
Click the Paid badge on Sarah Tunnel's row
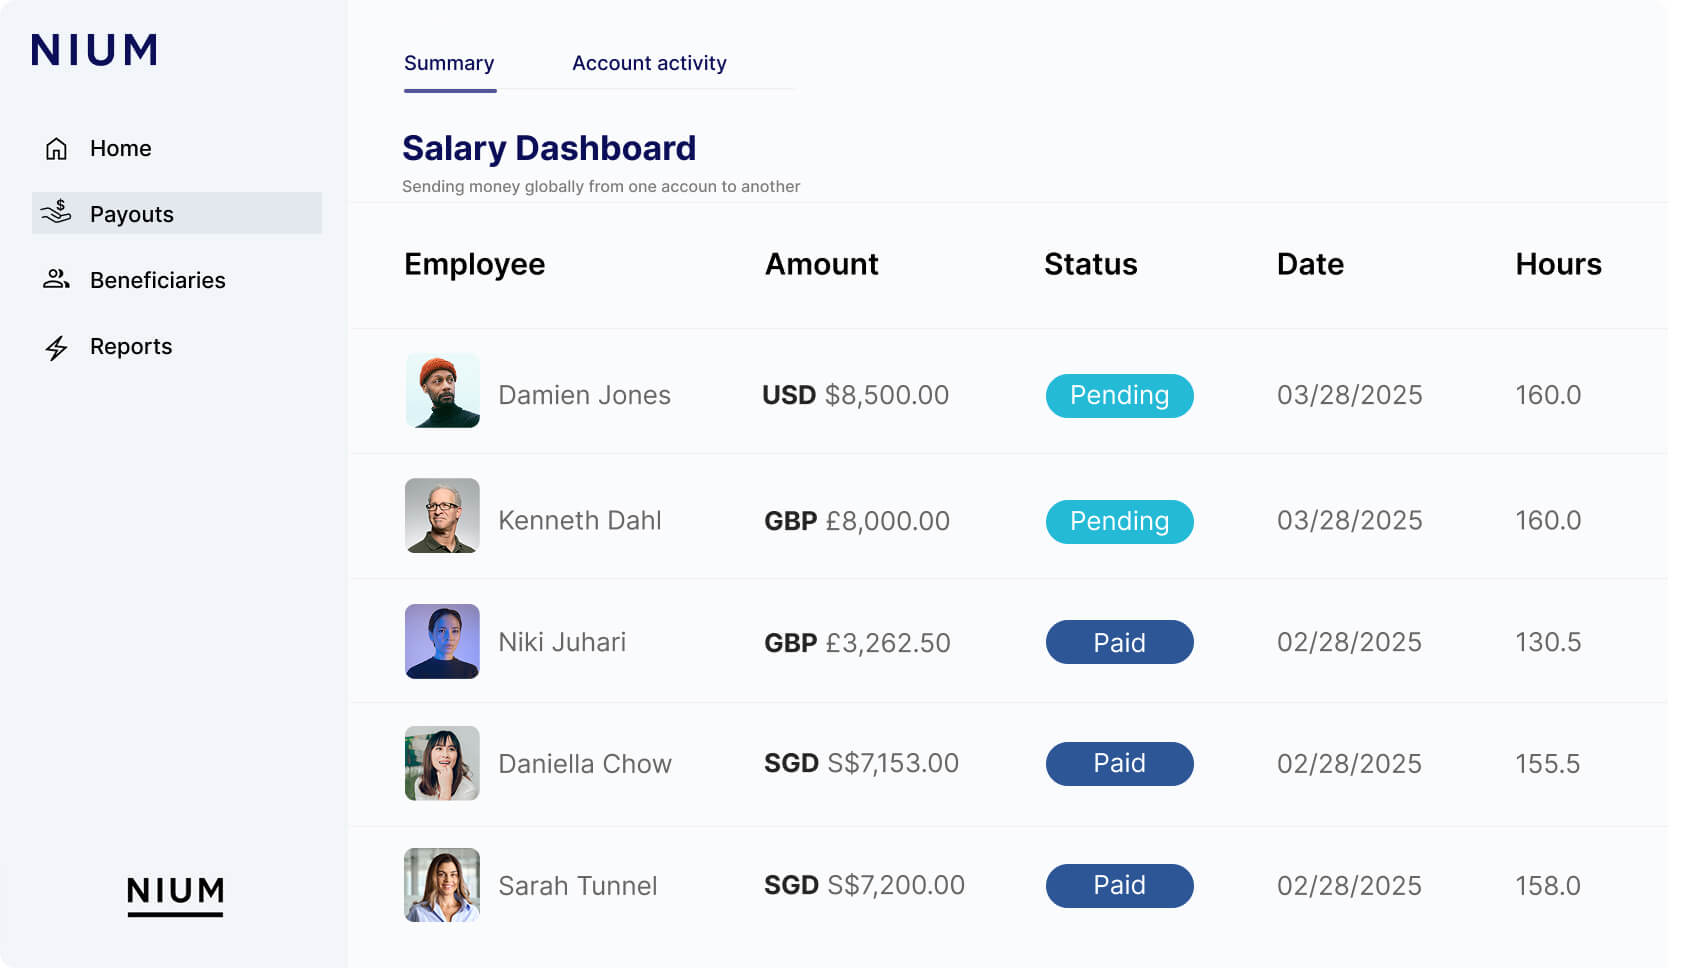pos(1119,885)
